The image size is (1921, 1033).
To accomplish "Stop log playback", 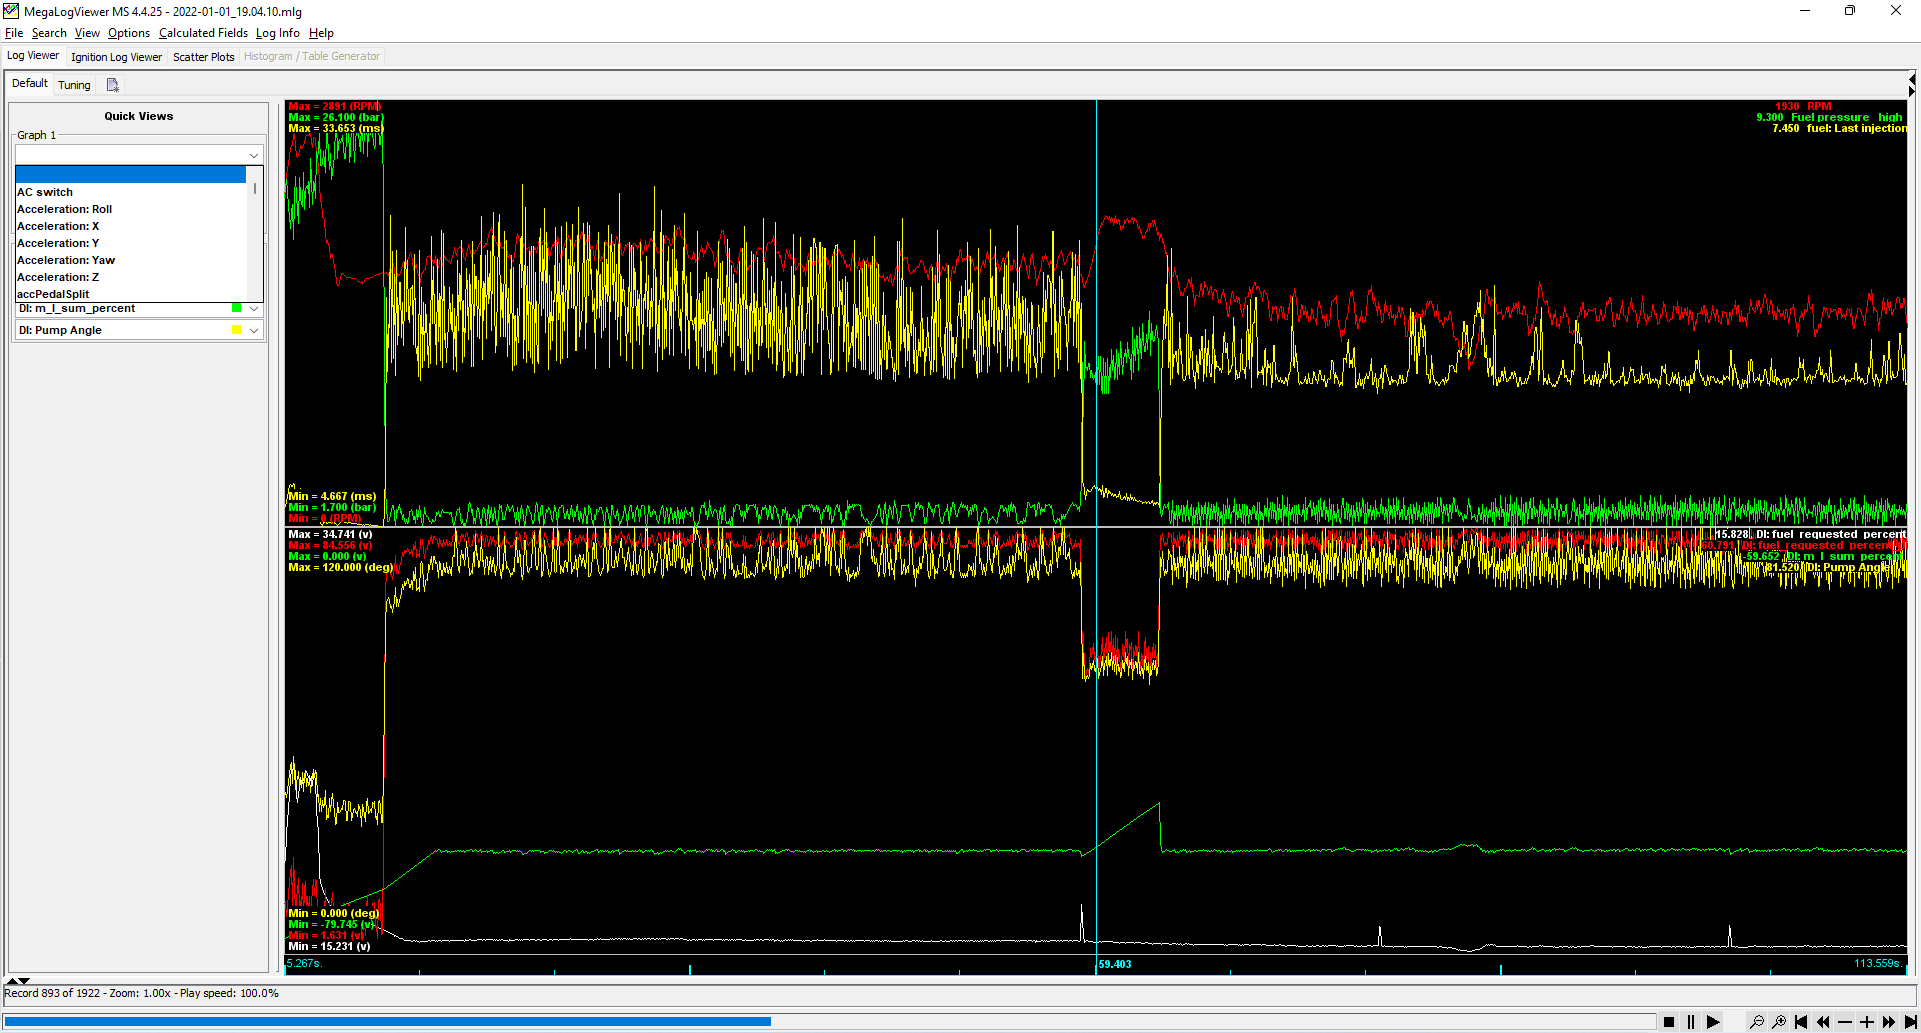I will click(1669, 1022).
